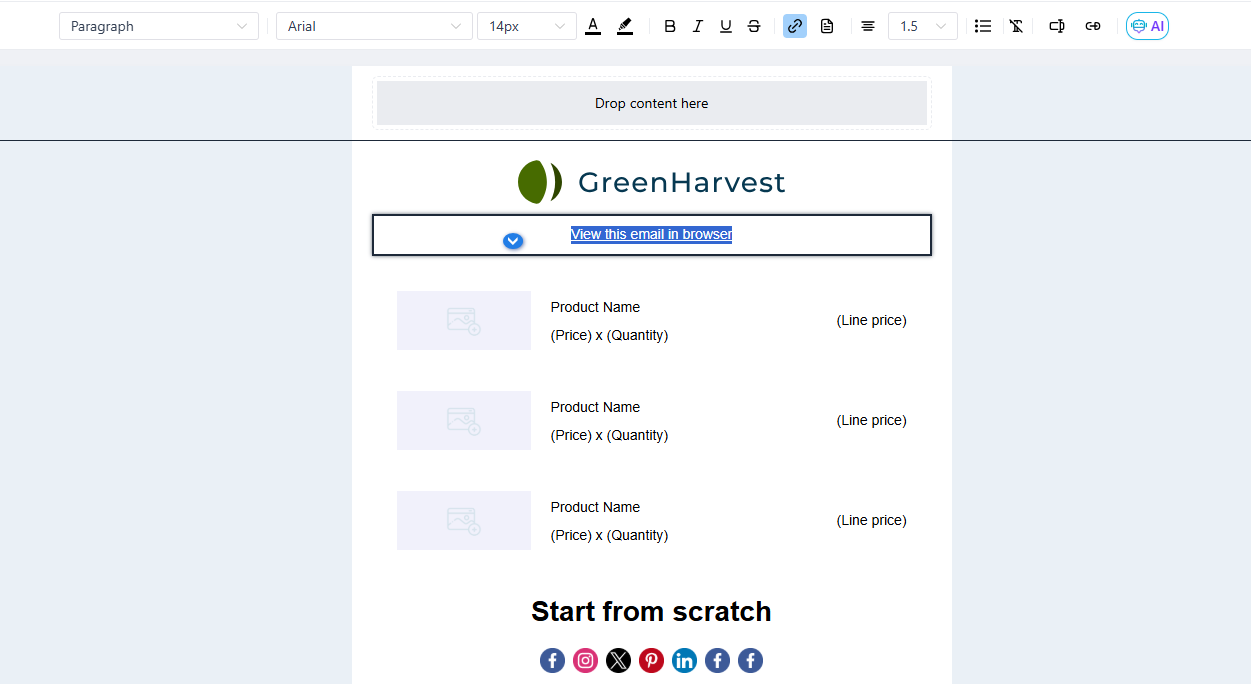1251x684 pixels.
Task: Click the View this email in browser link
Action: tap(651, 234)
